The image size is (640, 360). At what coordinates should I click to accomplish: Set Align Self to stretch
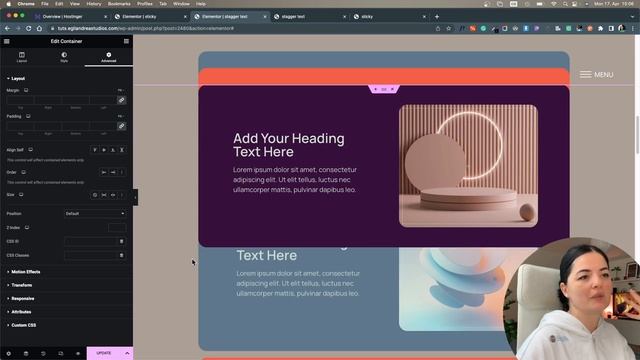pos(122,150)
